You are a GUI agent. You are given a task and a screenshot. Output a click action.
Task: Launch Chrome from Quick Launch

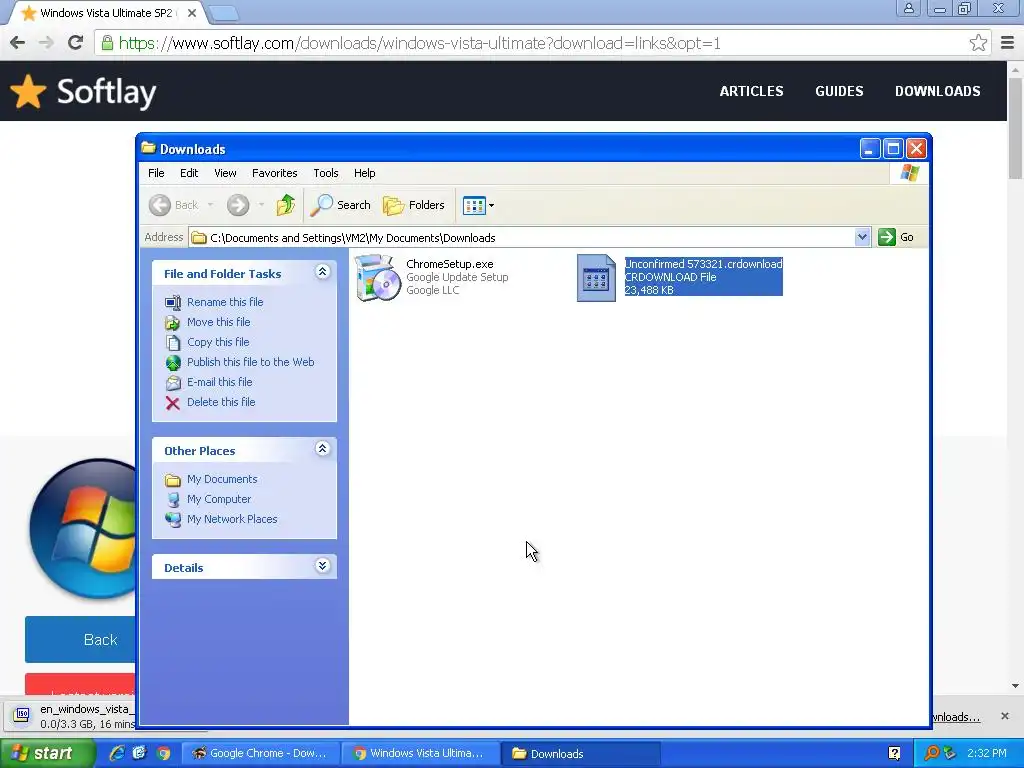[x=163, y=753]
